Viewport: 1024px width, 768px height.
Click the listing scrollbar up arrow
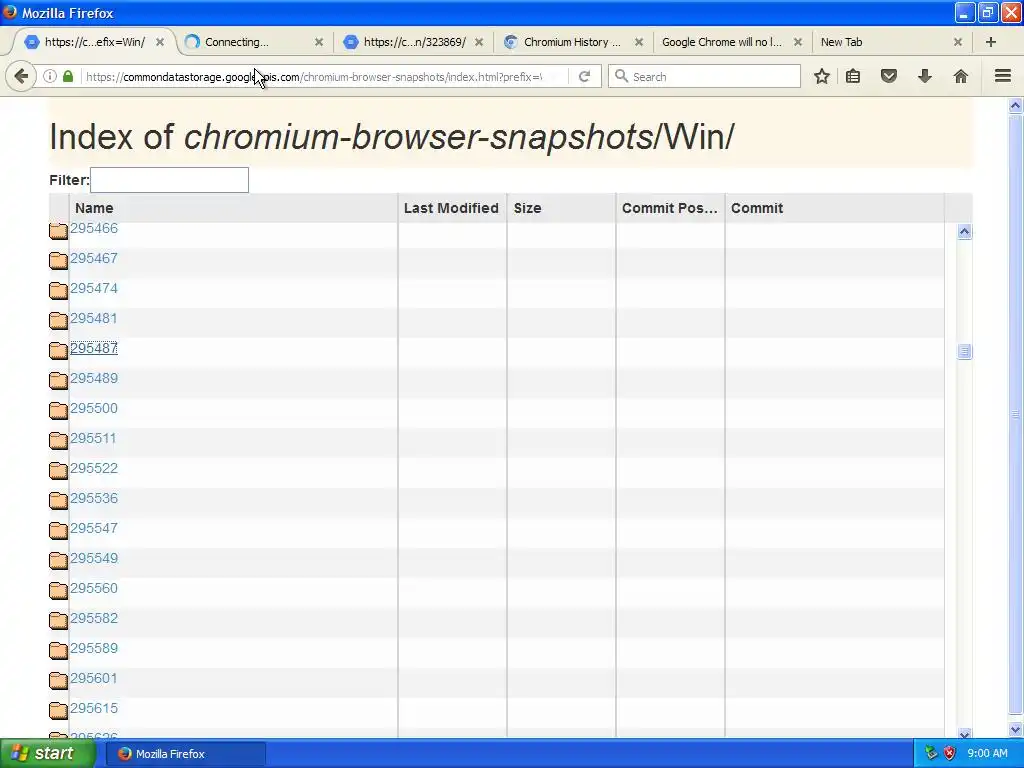[964, 232]
